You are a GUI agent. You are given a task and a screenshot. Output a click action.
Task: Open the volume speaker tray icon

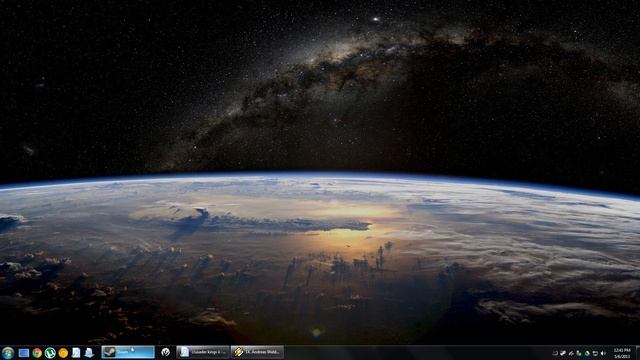(x=603, y=353)
